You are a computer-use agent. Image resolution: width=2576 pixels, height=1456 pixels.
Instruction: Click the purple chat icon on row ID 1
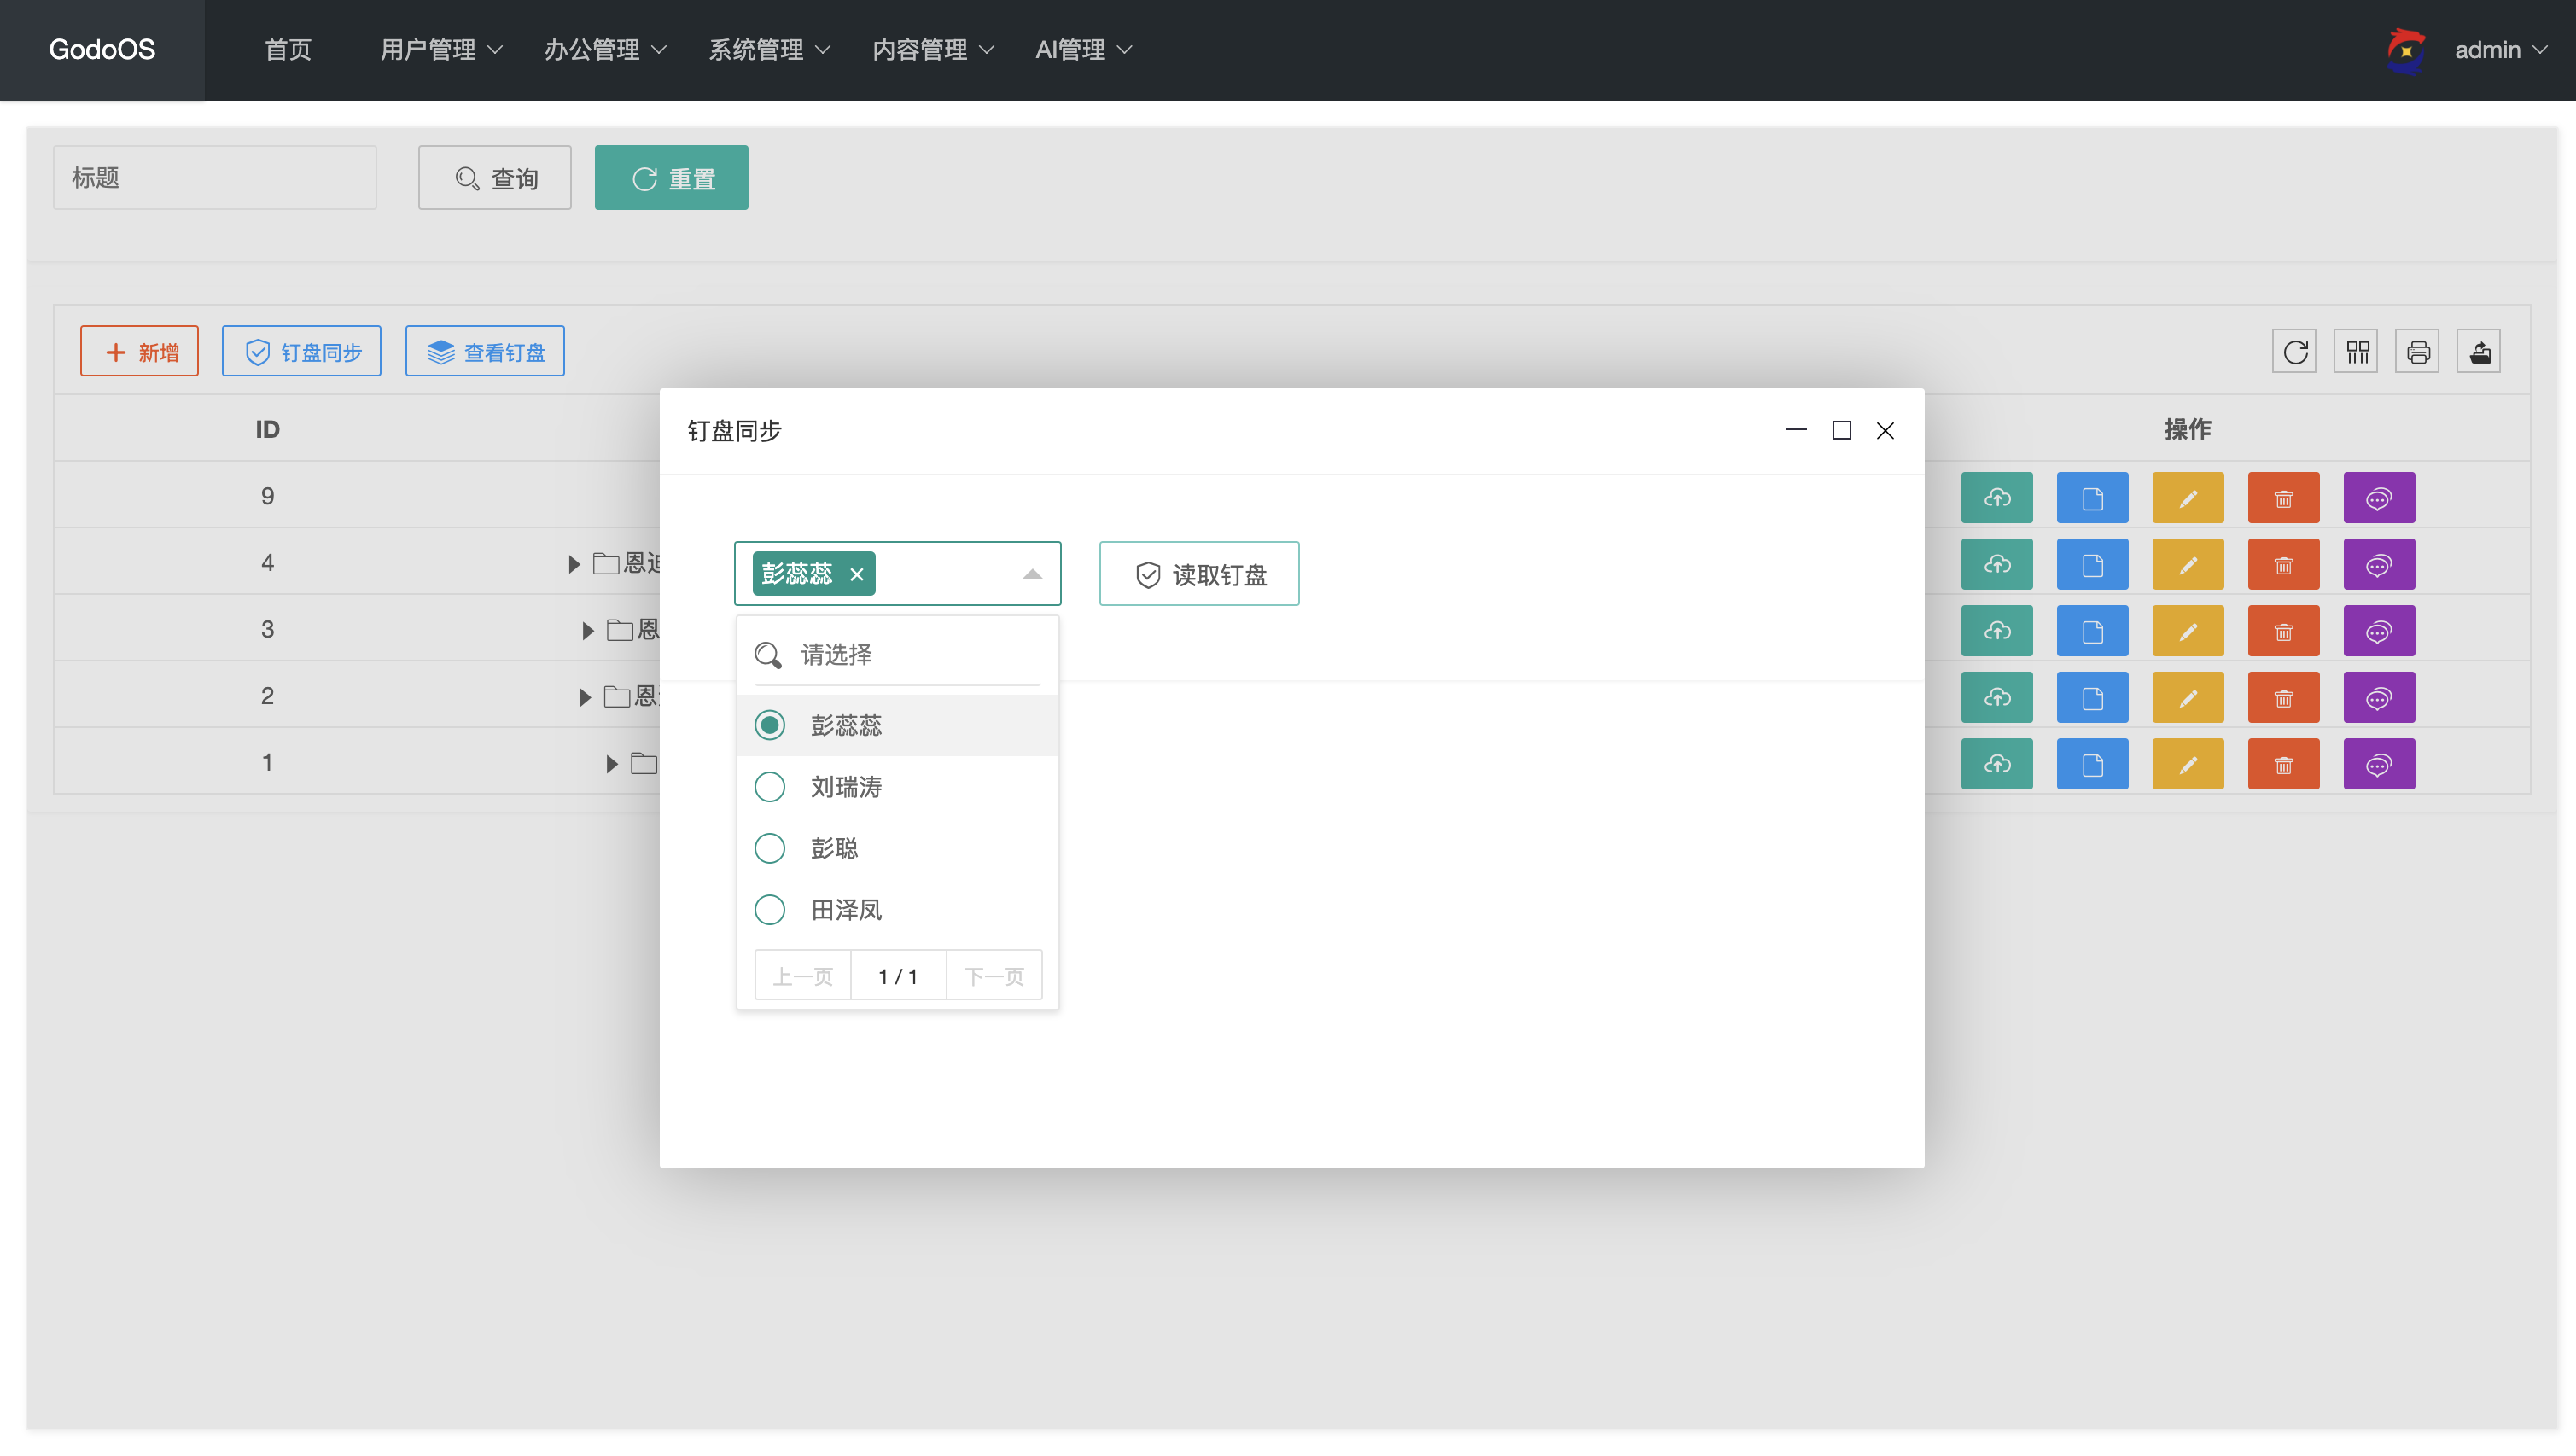[2380, 763]
